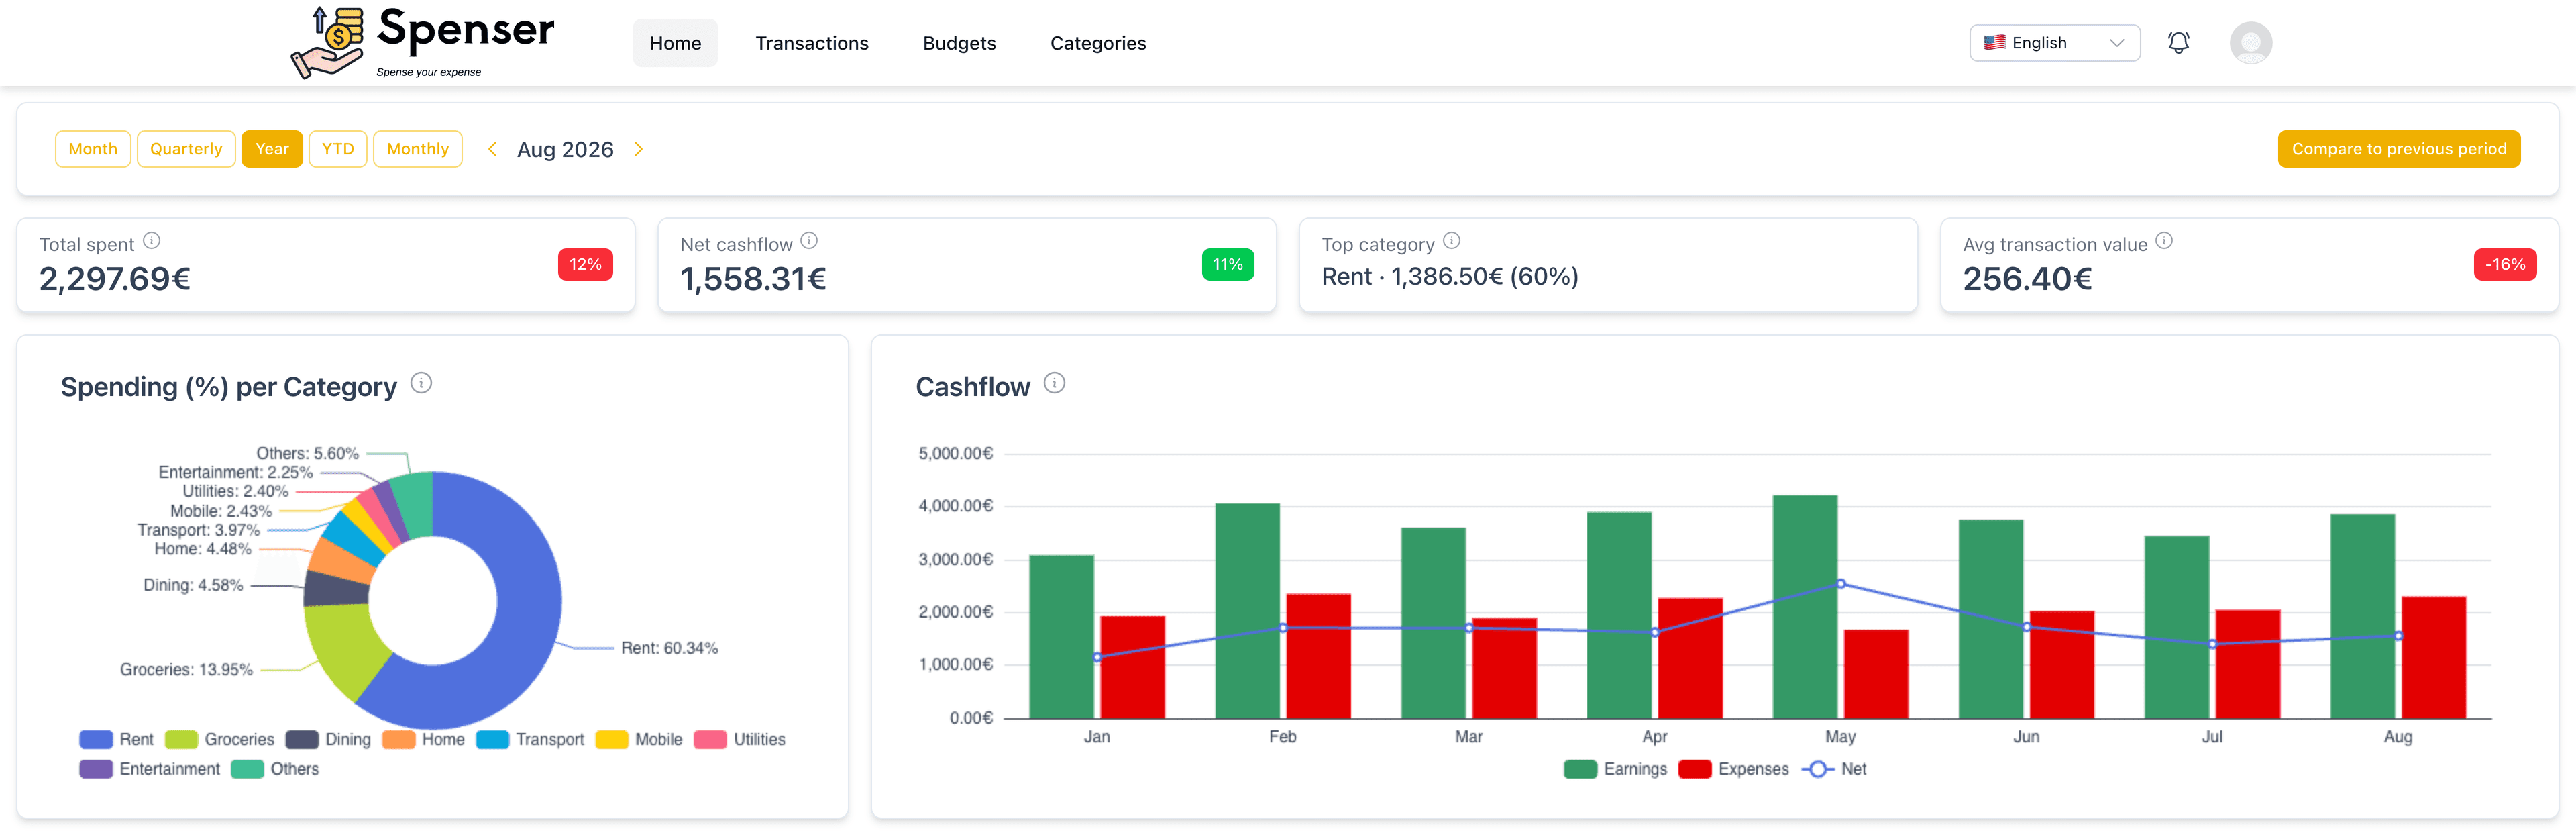Click the 12% badge on Total spent

pos(585,265)
